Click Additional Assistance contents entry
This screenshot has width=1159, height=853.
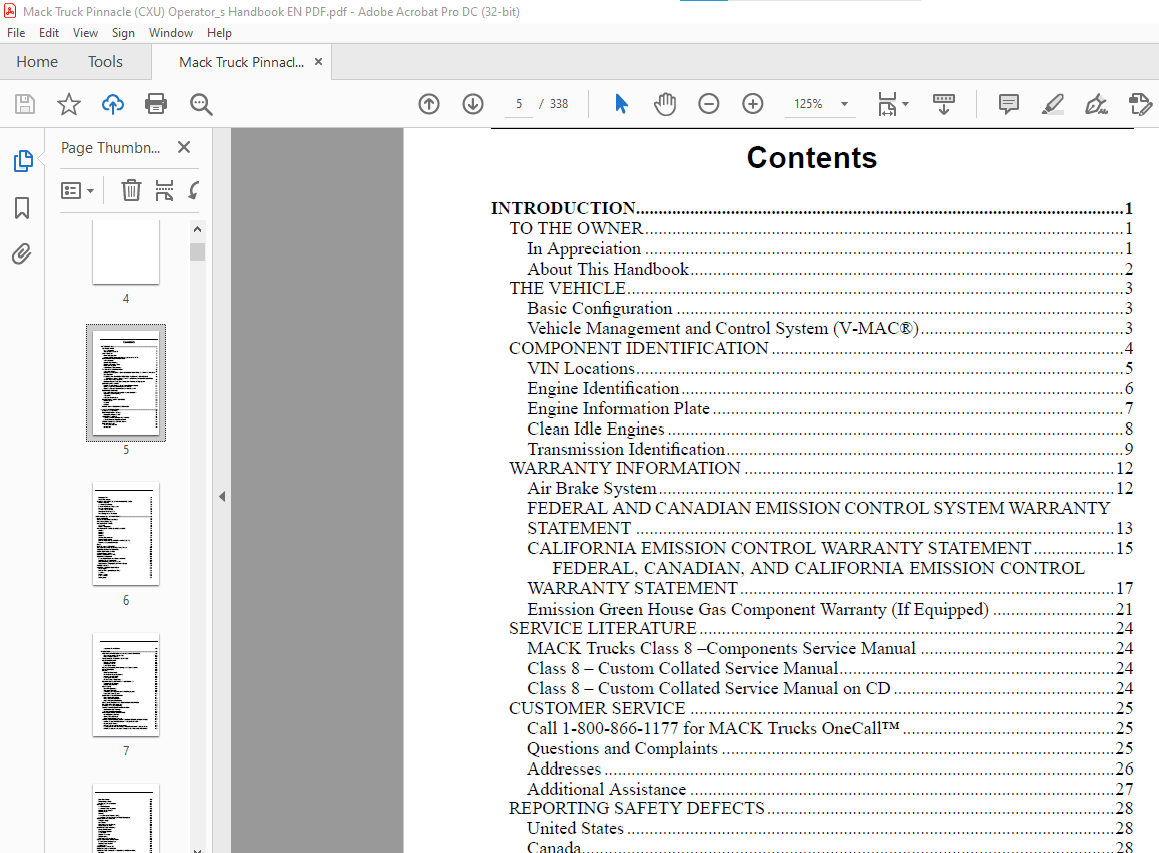830,789
